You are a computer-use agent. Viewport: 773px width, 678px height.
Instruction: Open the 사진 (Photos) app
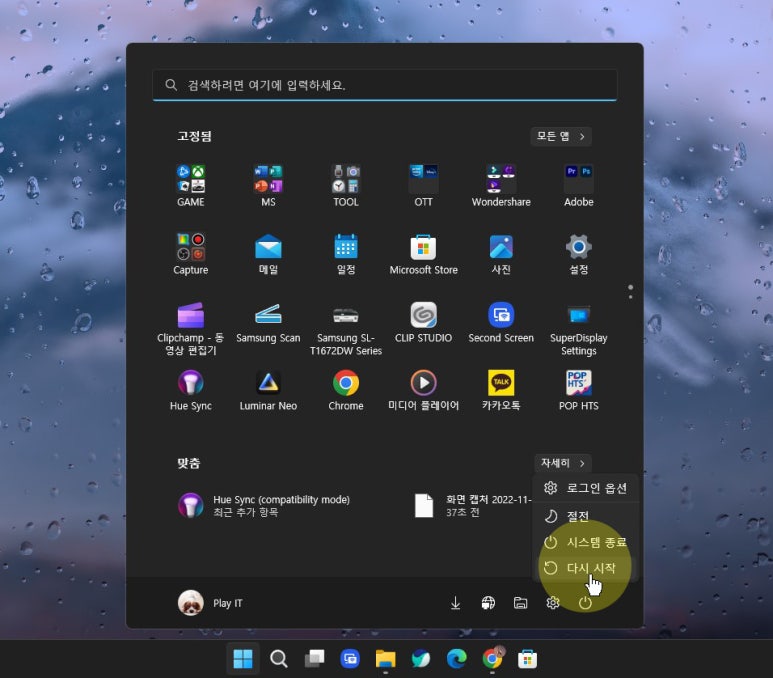501,254
